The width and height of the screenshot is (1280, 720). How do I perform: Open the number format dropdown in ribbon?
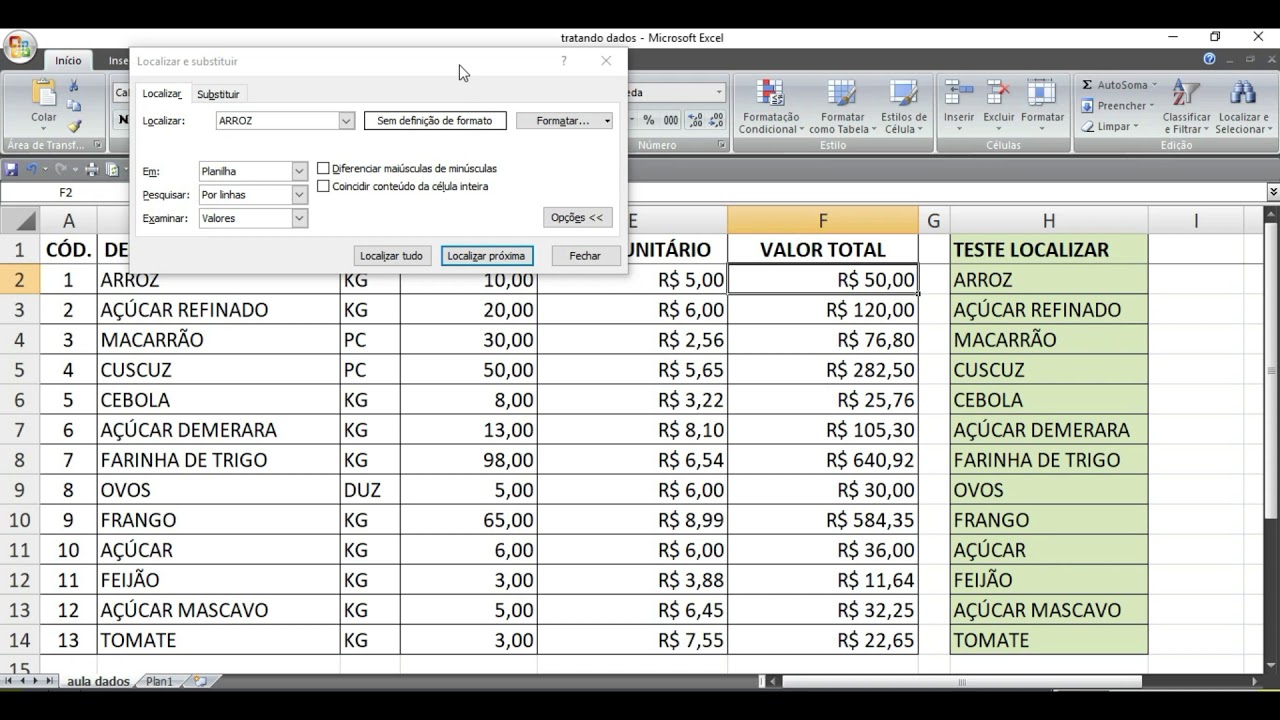click(x=719, y=93)
